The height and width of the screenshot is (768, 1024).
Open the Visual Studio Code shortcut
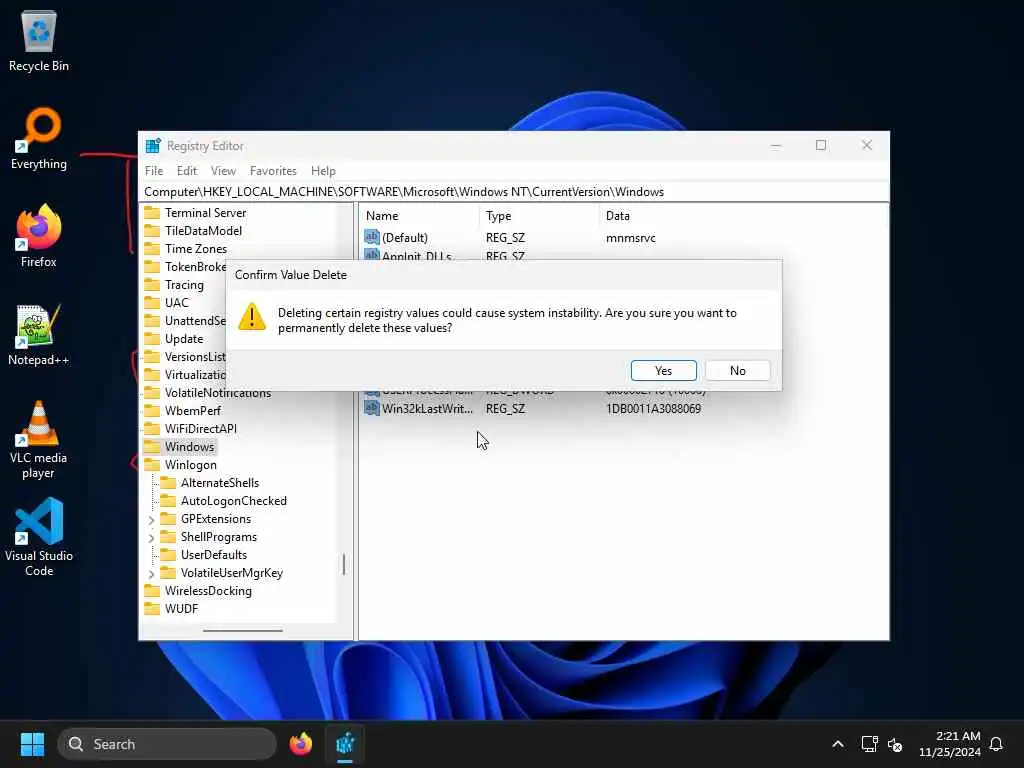coord(39,537)
